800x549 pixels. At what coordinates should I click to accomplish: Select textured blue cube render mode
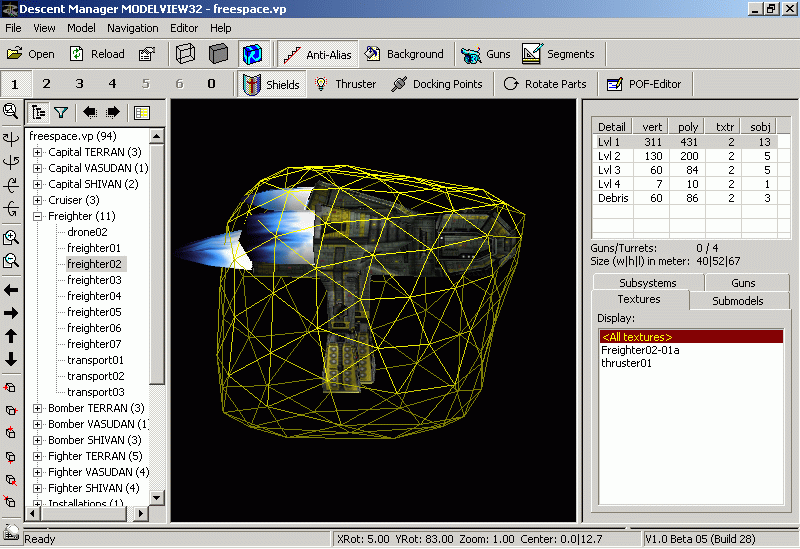click(x=252, y=54)
